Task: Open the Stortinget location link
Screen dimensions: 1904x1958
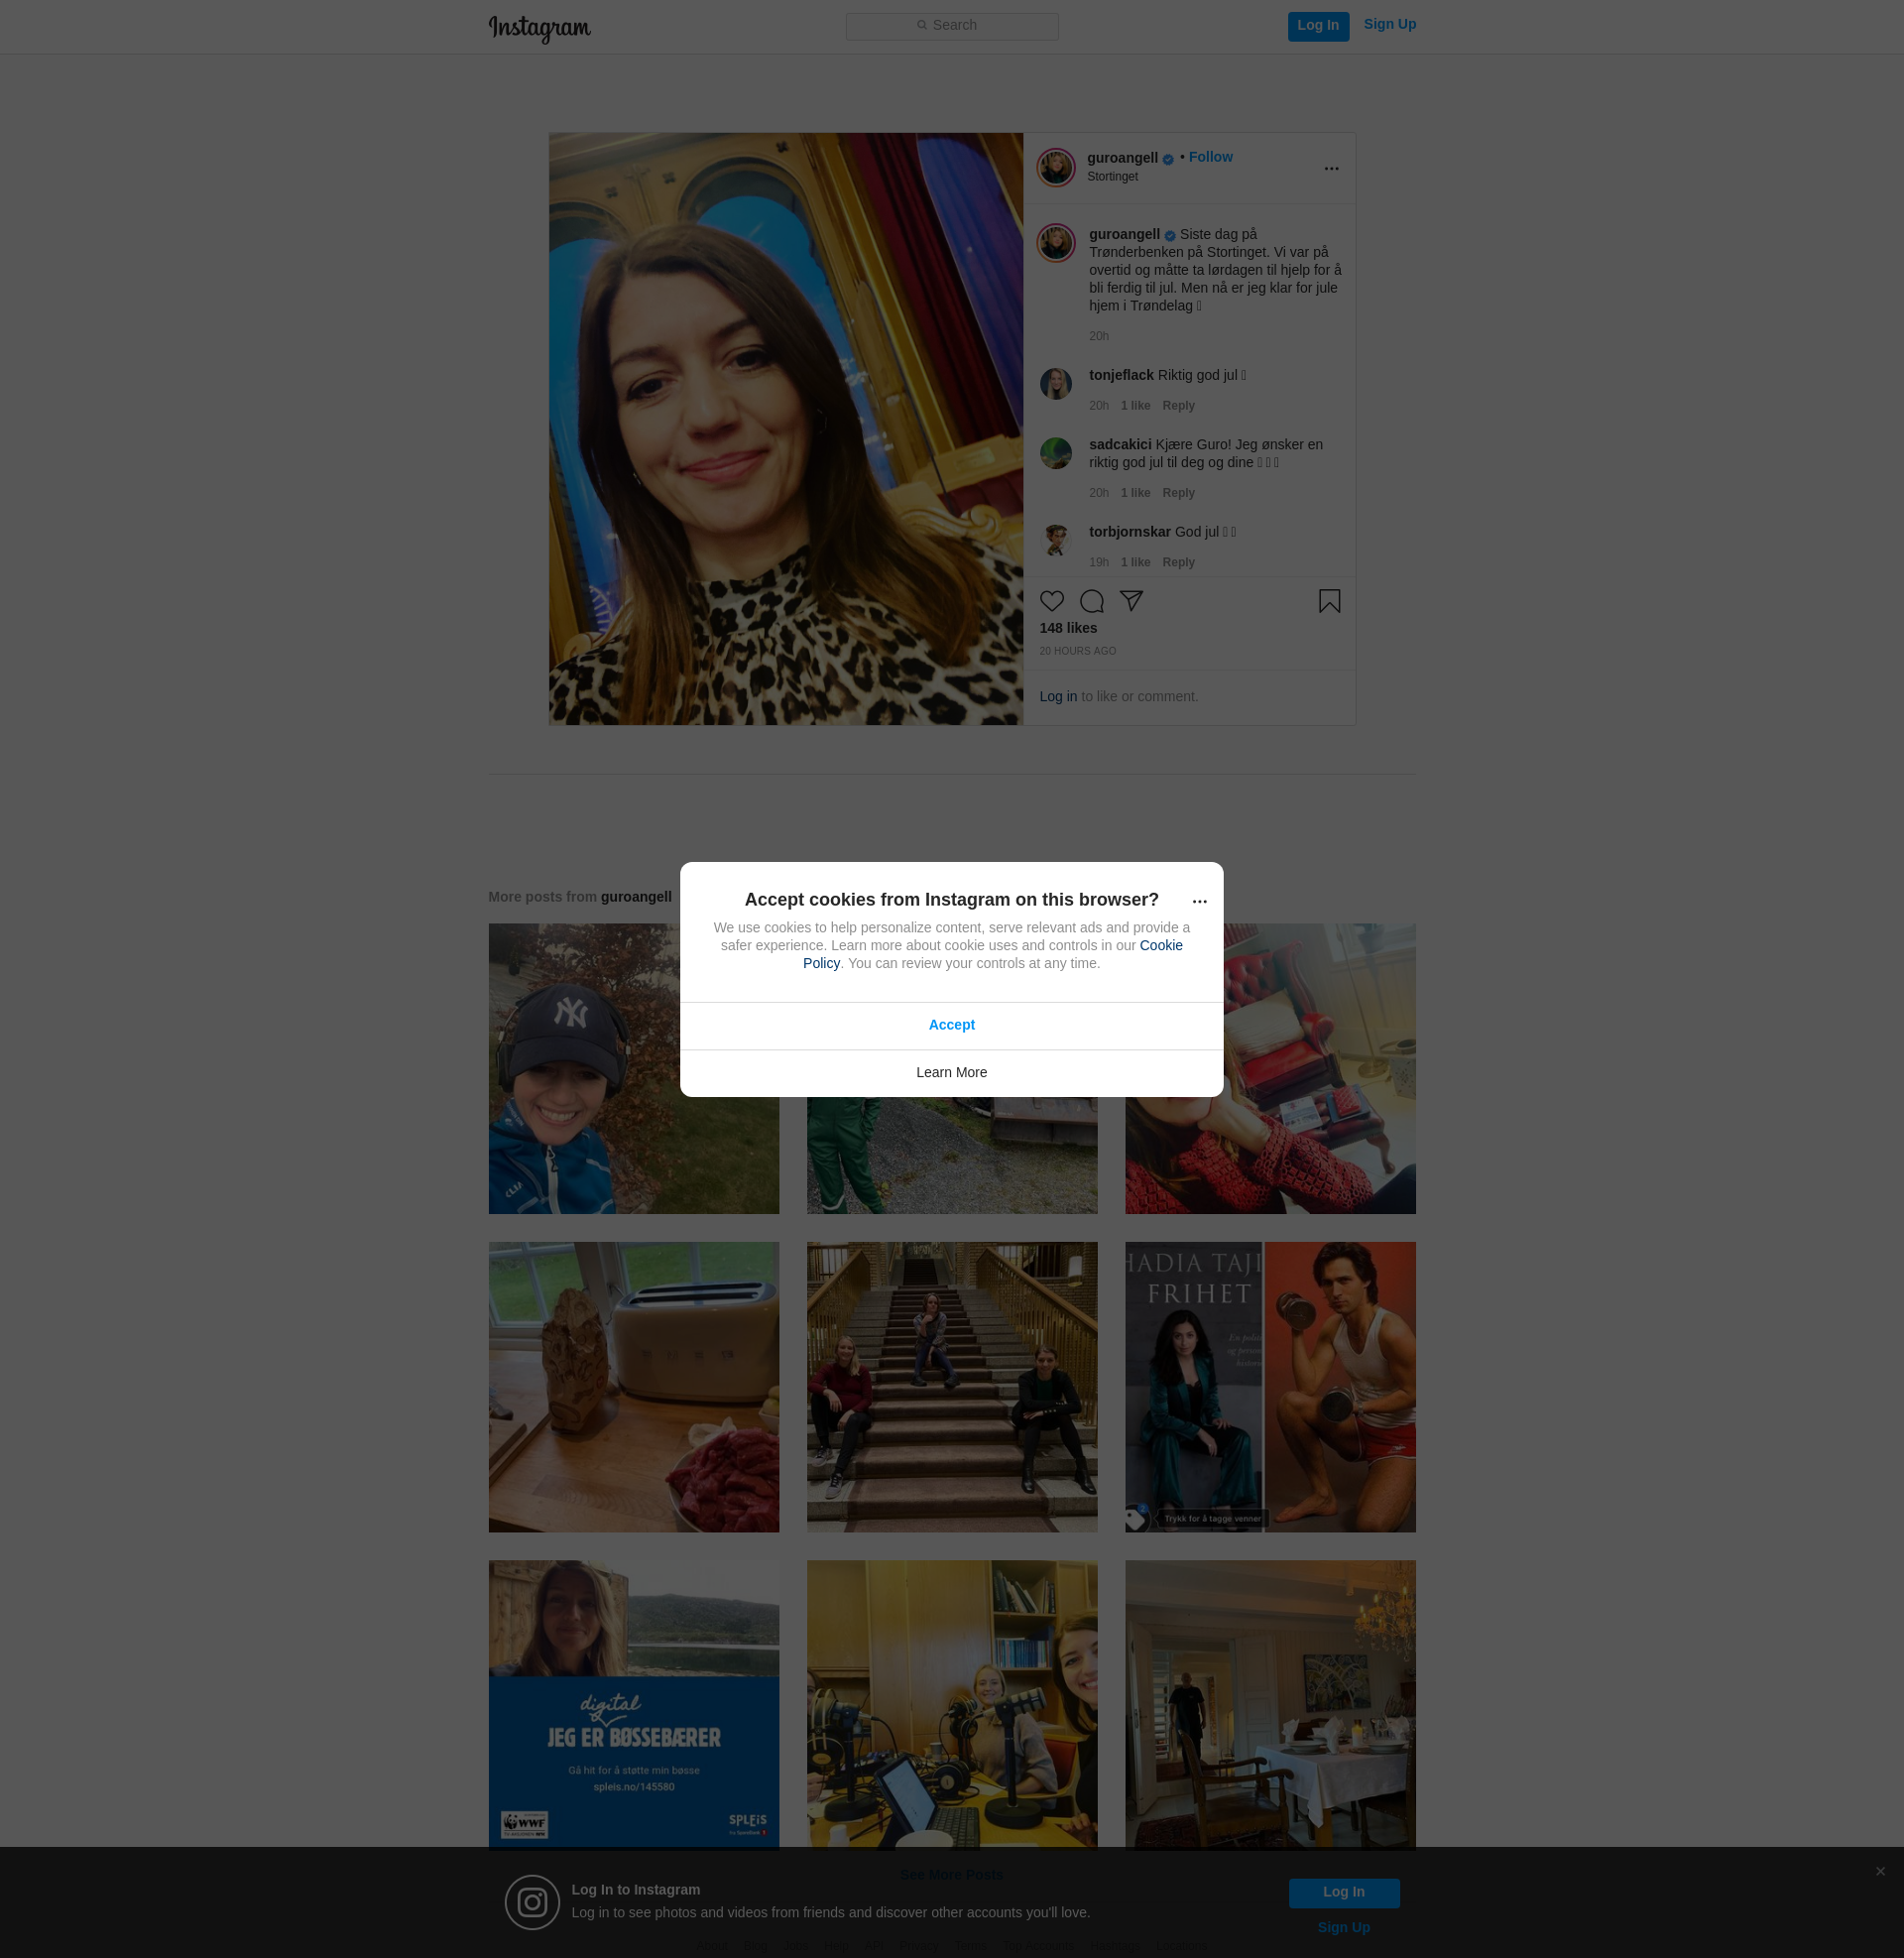Action: [x=1112, y=177]
